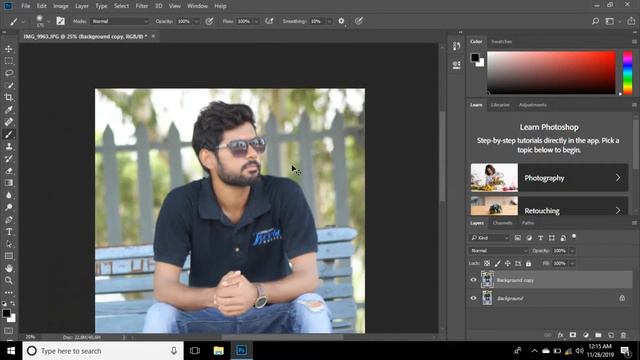Viewport: 640px width, 360px height.
Task: Open the Photography tutorials
Action: click(549, 178)
